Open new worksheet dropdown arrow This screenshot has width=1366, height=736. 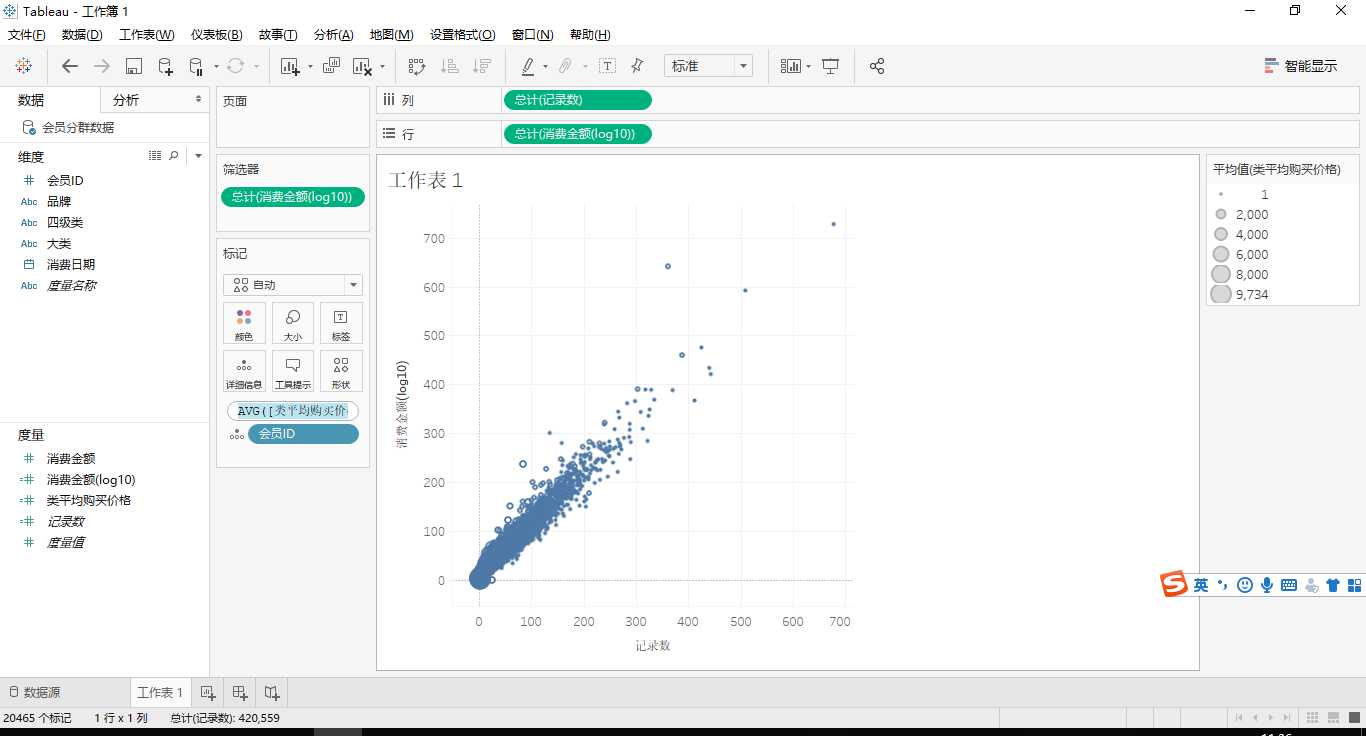(x=310, y=66)
